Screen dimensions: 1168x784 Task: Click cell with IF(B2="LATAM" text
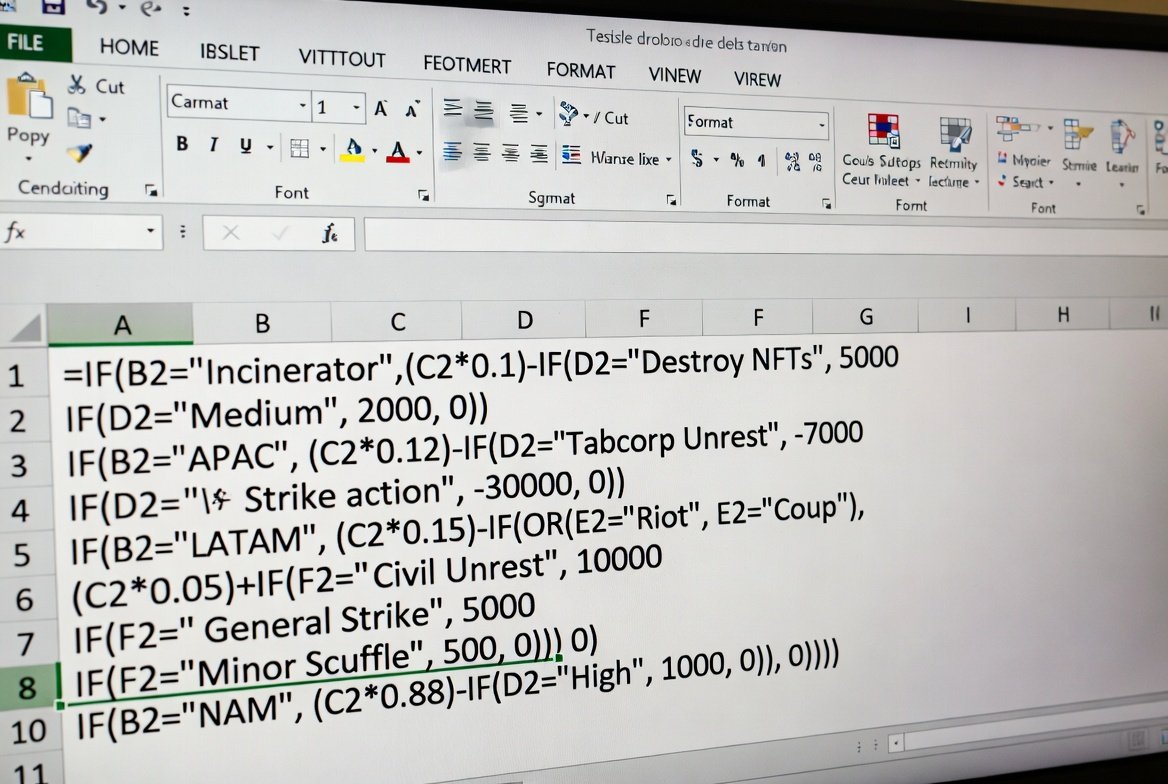click(x=466, y=530)
